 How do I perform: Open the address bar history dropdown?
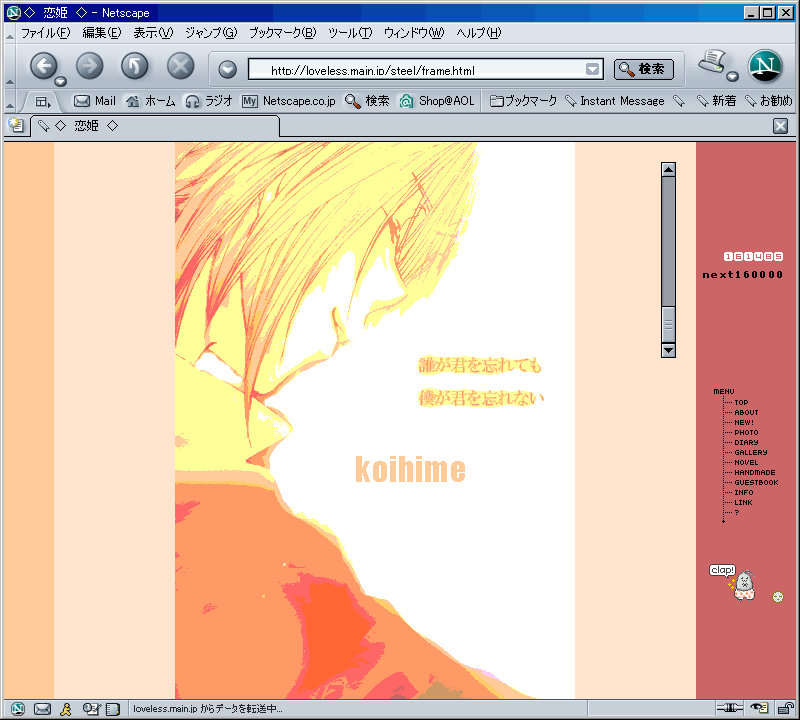pos(592,69)
